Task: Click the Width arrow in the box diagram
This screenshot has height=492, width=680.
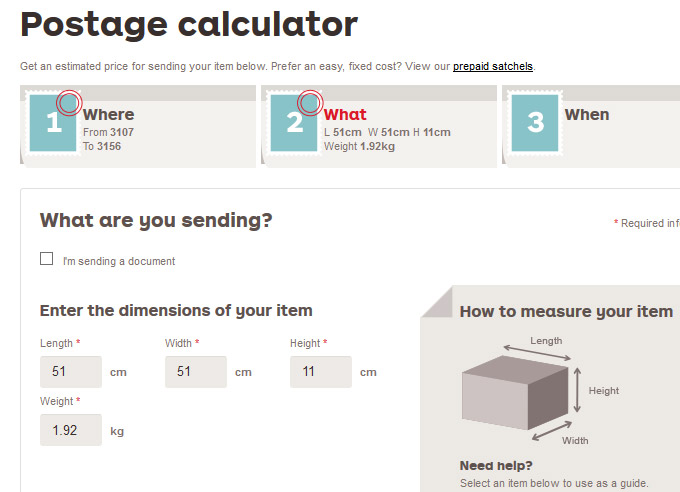Action: 549,428
